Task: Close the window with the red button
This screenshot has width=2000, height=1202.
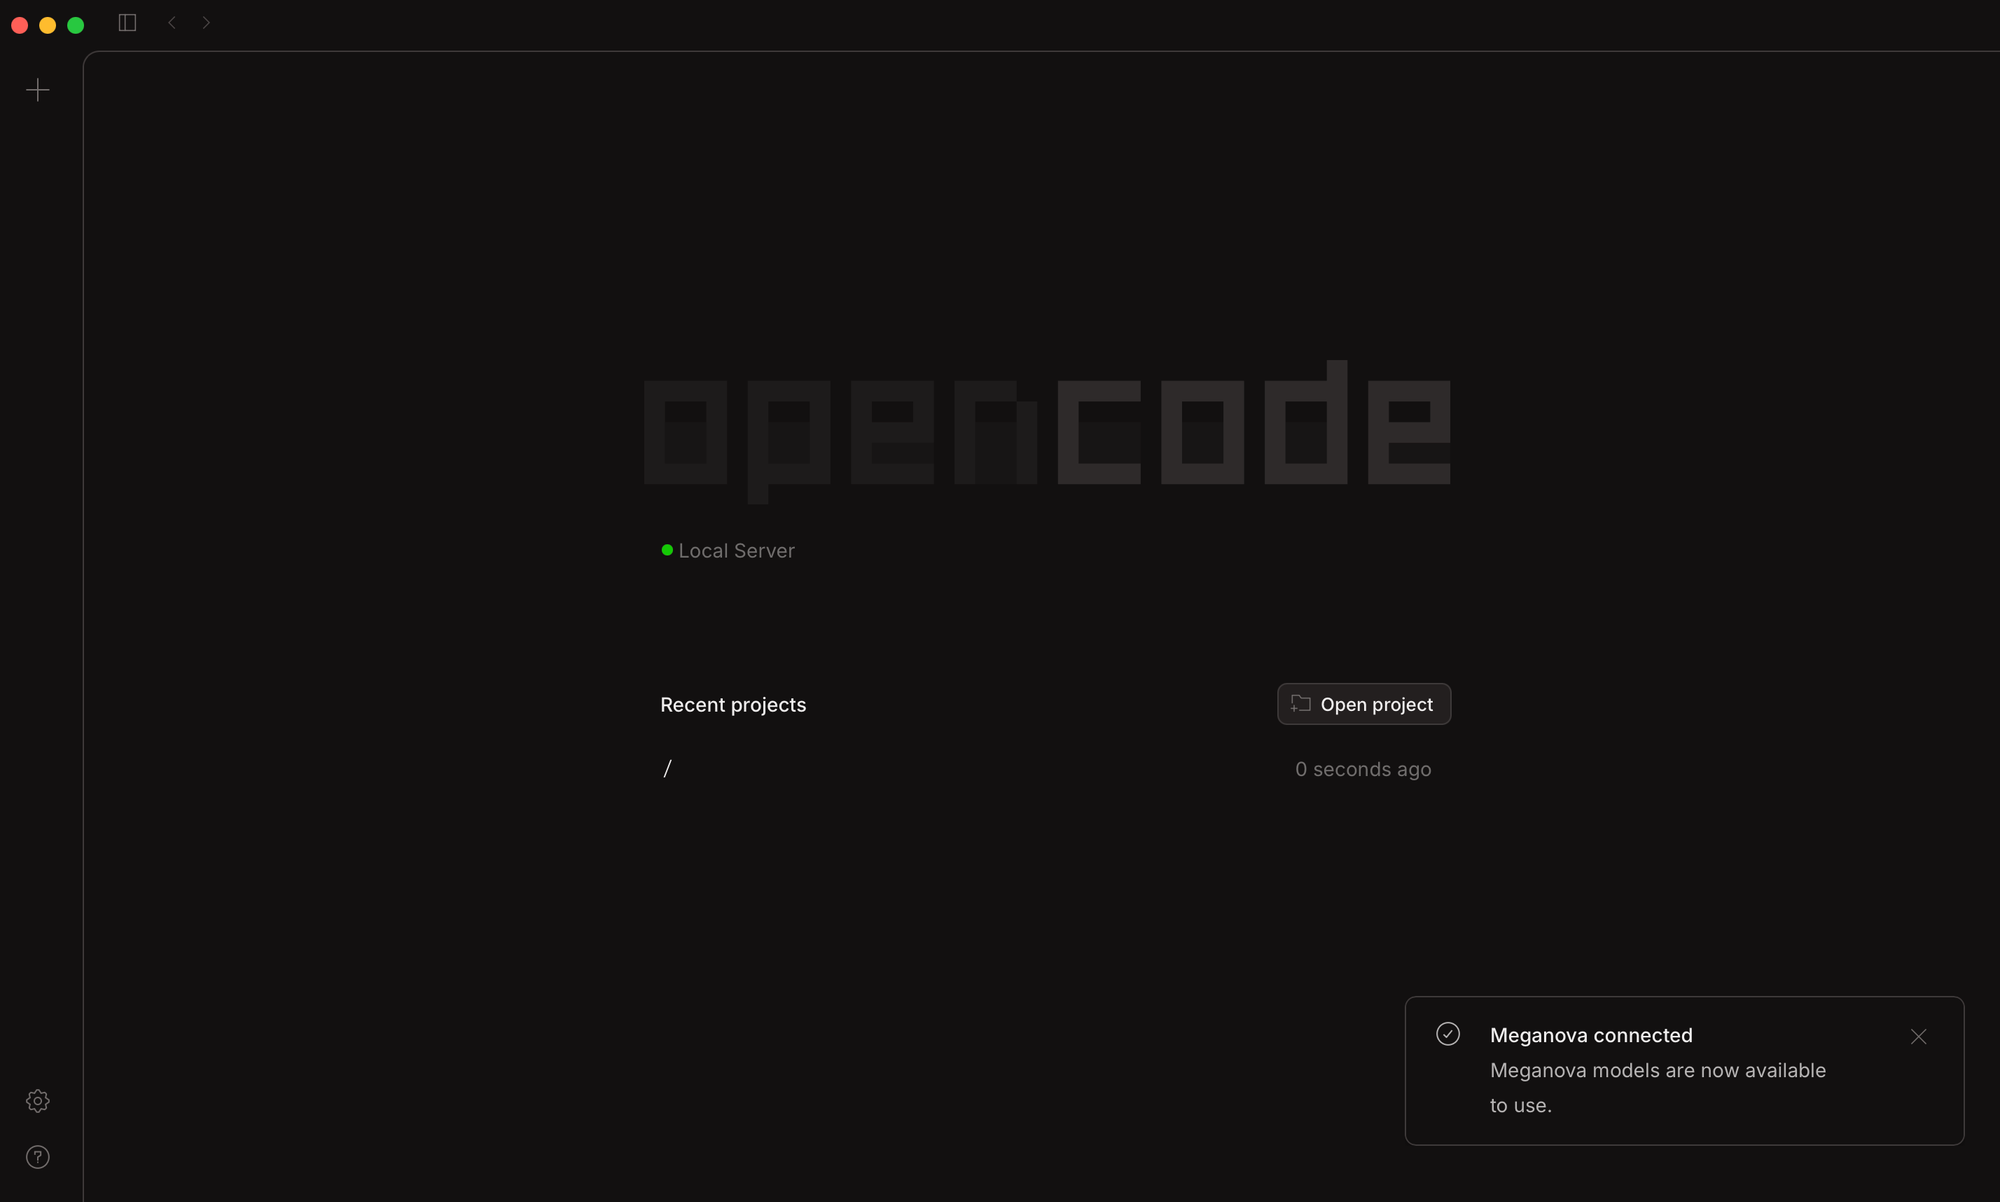Action: click(20, 25)
